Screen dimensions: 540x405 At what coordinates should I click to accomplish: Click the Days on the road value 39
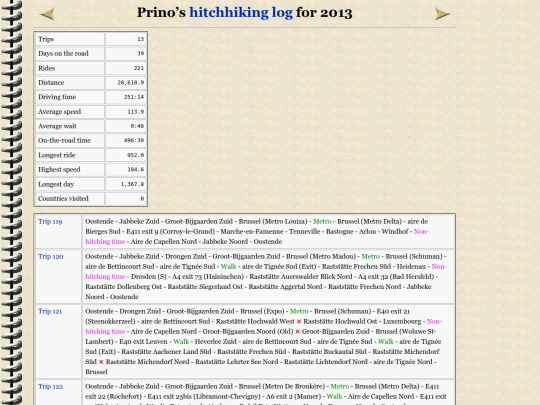tap(140, 54)
